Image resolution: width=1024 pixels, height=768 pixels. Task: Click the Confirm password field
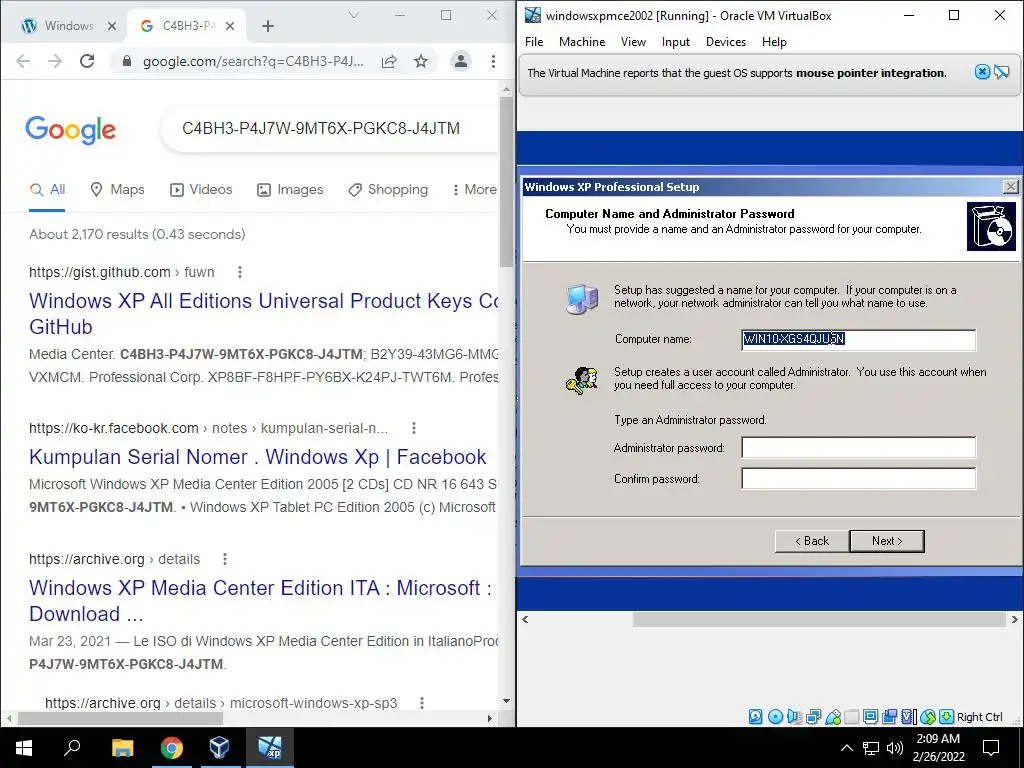[x=858, y=478]
